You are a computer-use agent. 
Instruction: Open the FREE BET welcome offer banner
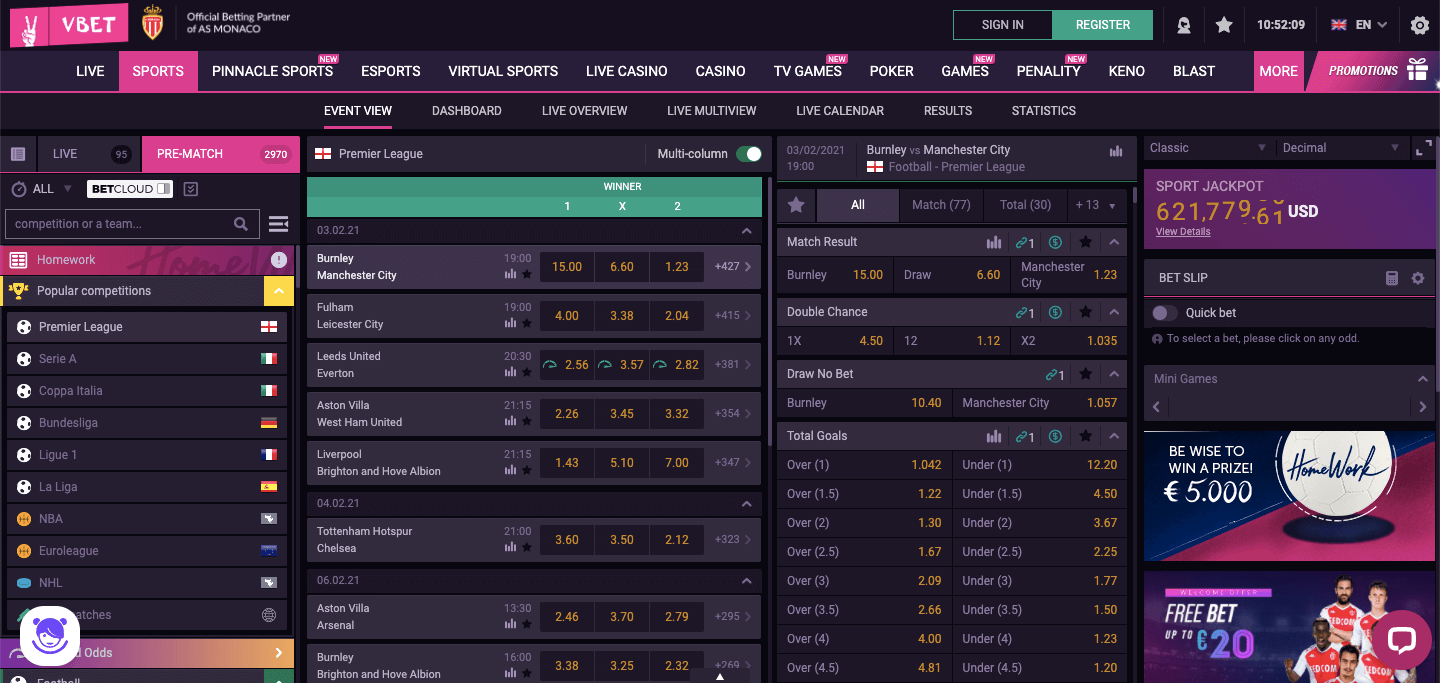[1289, 627]
